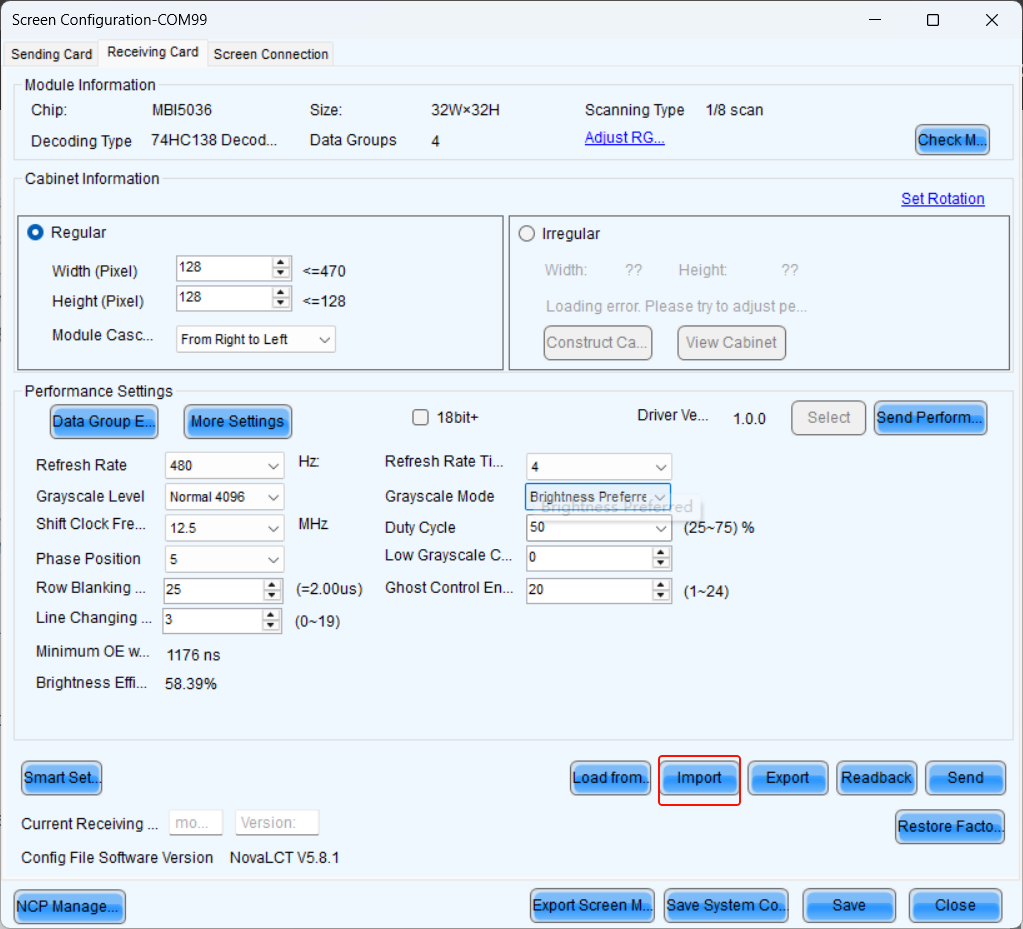Enable the 18bit+ checkbox

coord(421,418)
